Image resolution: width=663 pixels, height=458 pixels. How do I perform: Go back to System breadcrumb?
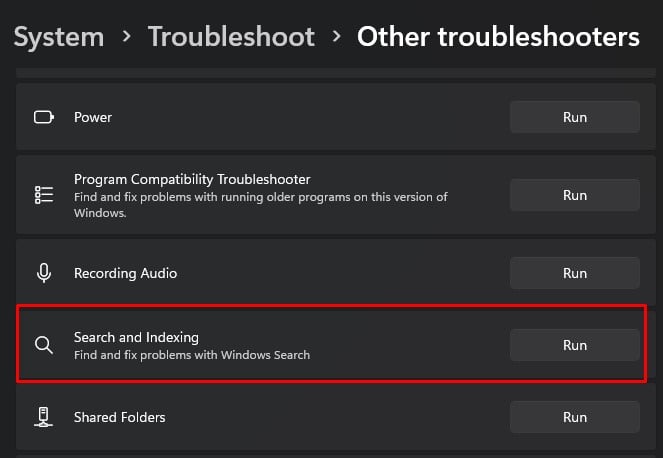[x=58, y=37]
